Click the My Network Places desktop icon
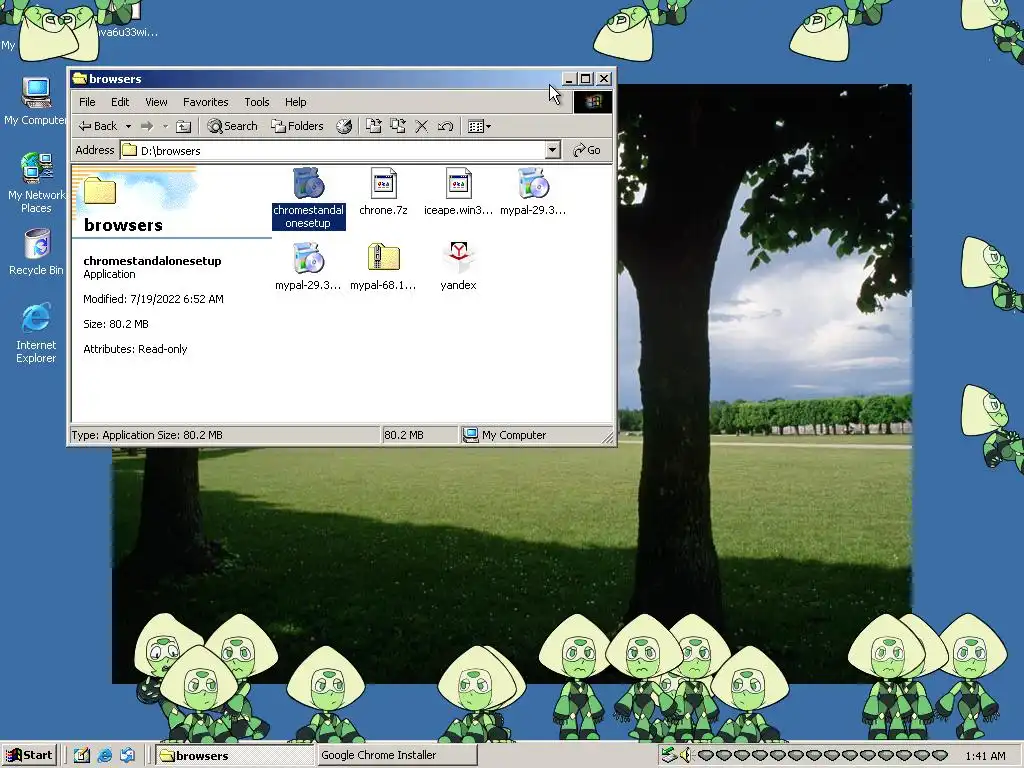Viewport: 1024px width, 768px height. [x=36, y=182]
